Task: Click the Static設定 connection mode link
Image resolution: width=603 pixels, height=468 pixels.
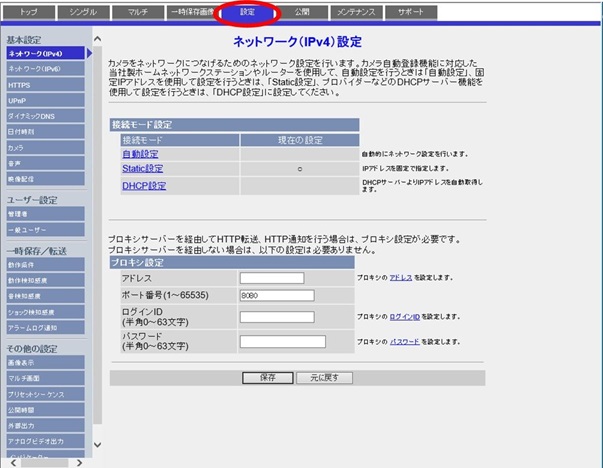Action: pyautogui.click(x=143, y=168)
